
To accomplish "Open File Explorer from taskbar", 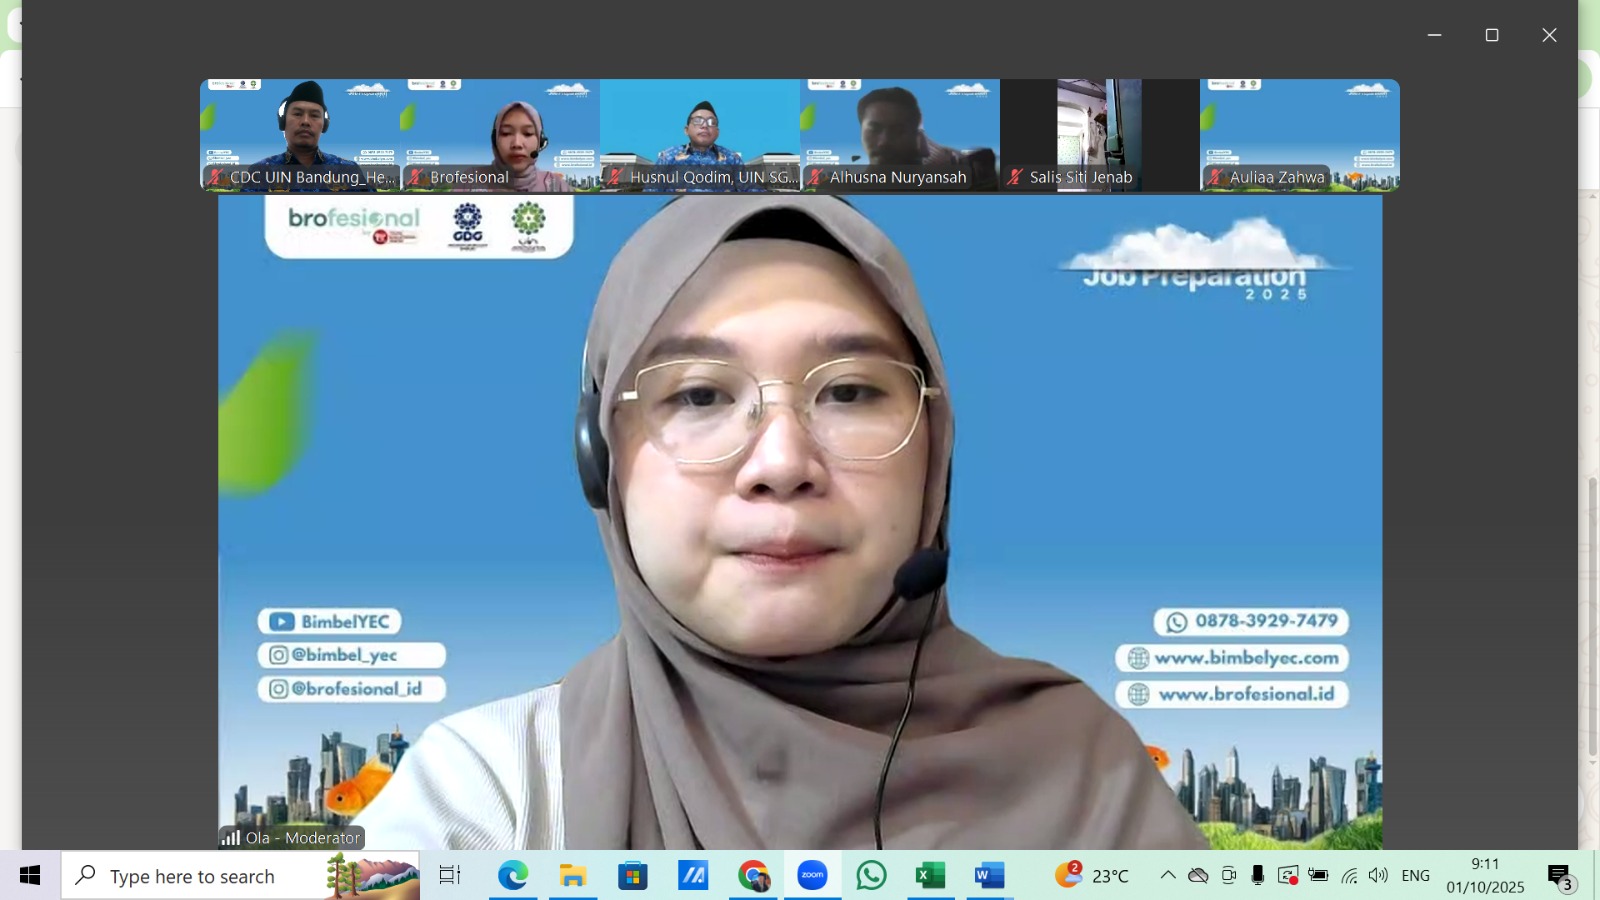I will (x=572, y=876).
